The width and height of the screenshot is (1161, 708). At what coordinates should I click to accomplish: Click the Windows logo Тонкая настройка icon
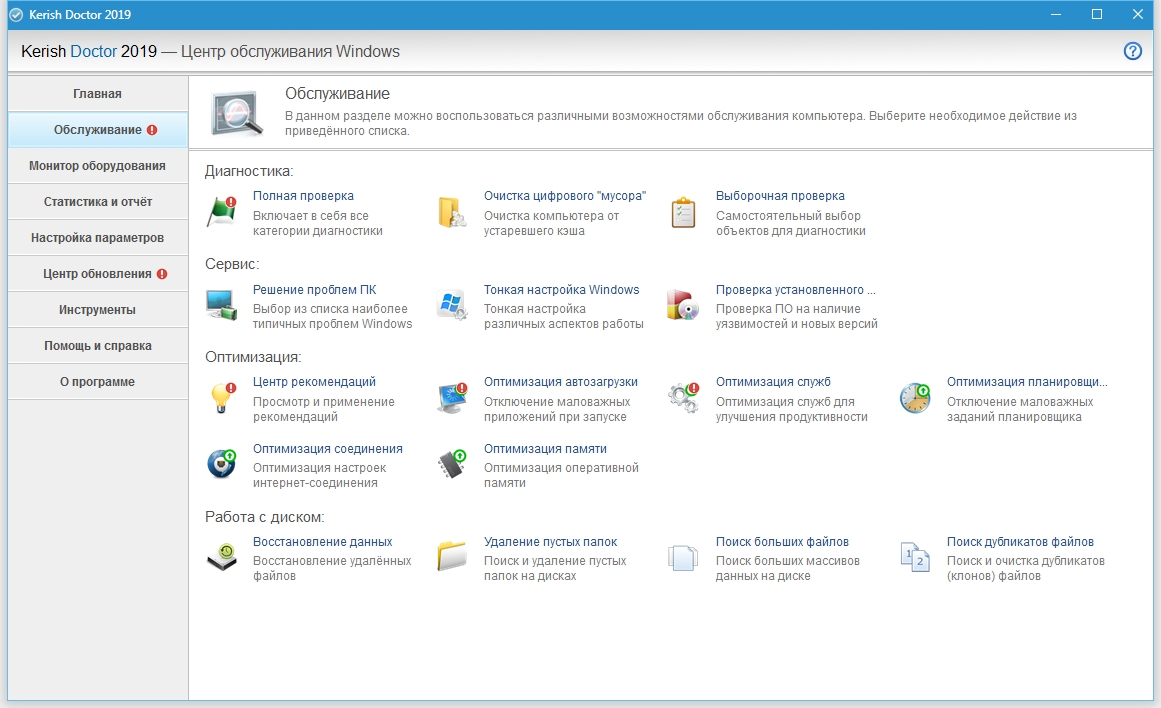coord(452,305)
